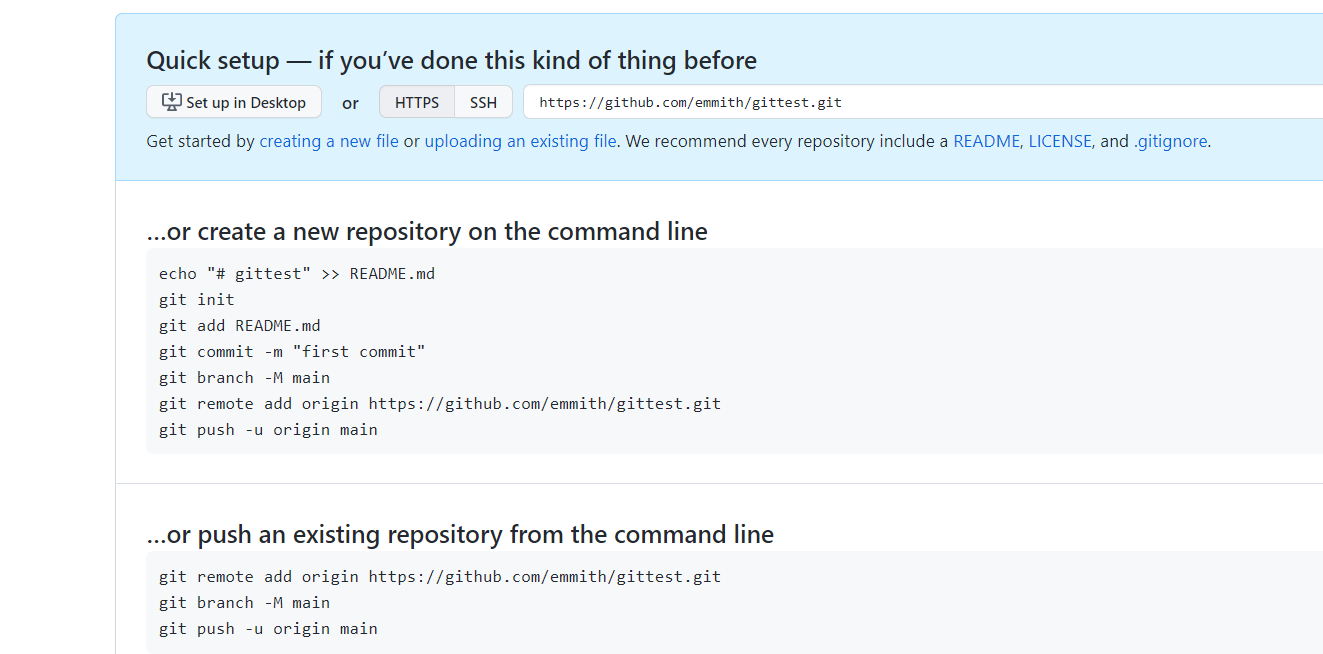Click 'git push -u origin main' in the push-existing block

(268, 628)
